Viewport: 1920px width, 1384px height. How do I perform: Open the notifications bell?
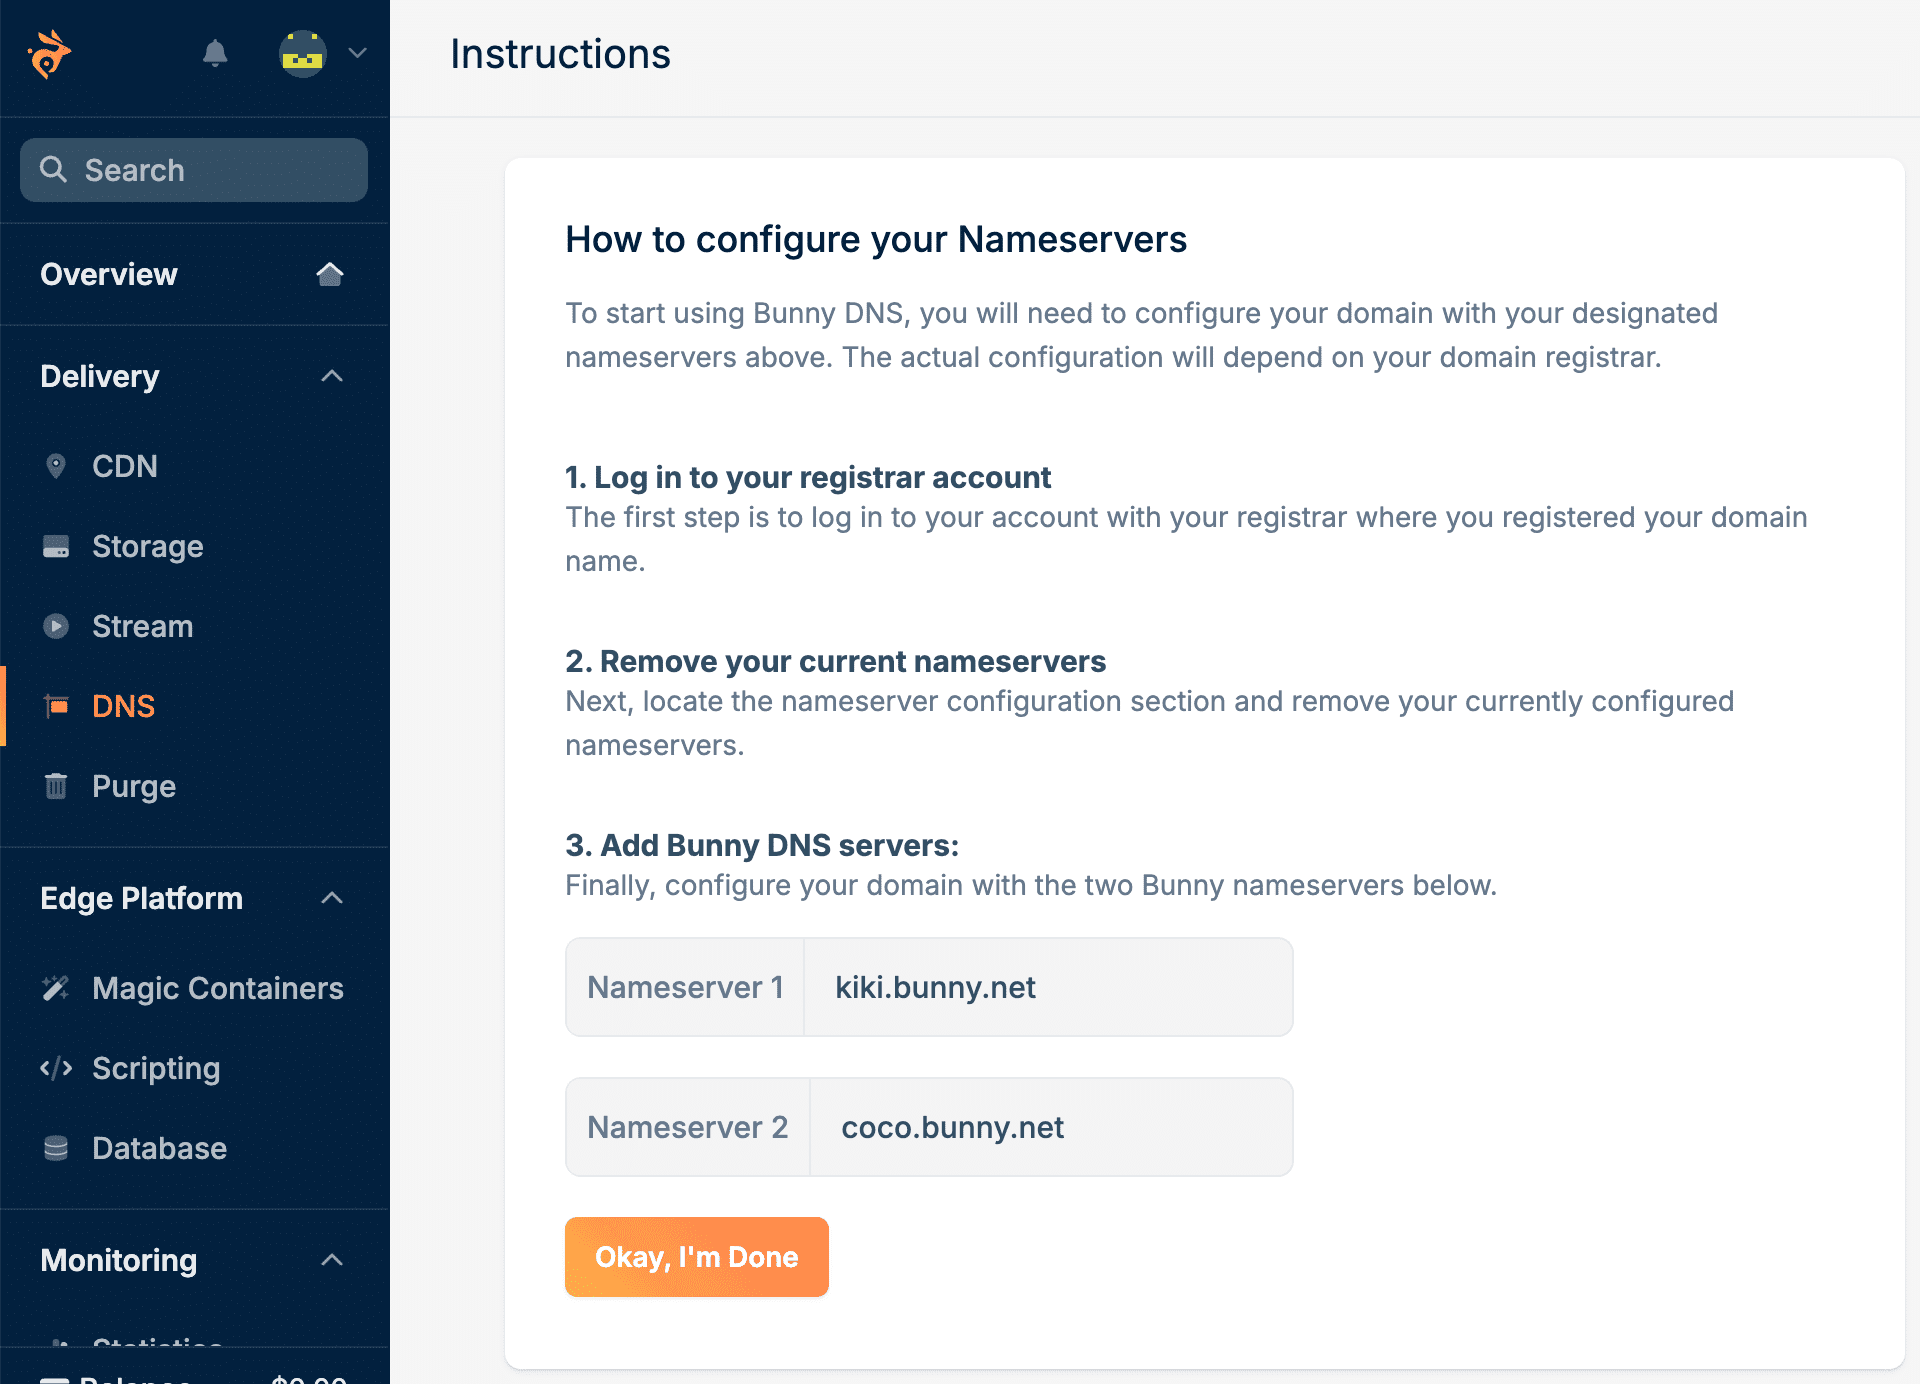point(215,53)
